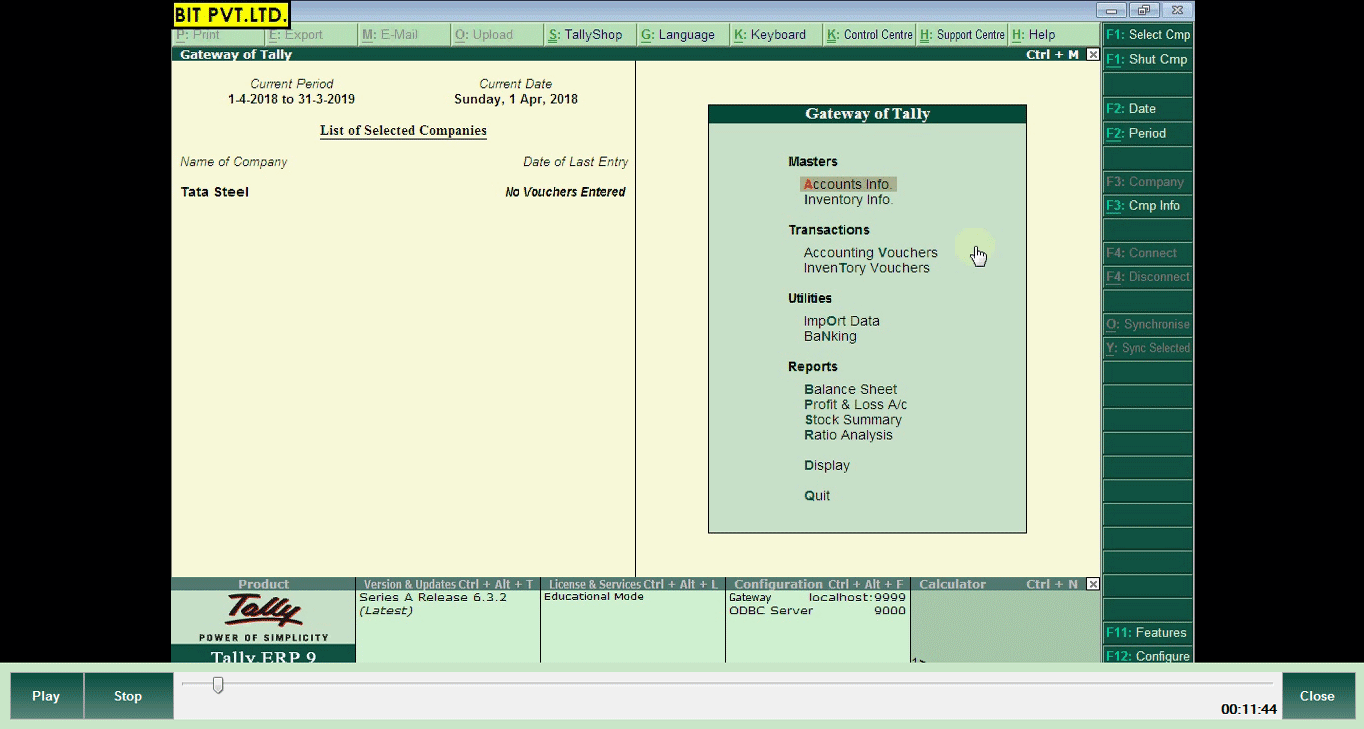Open the Support Centre
This screenshot has width=1364, height=729.
coord(961,35)
